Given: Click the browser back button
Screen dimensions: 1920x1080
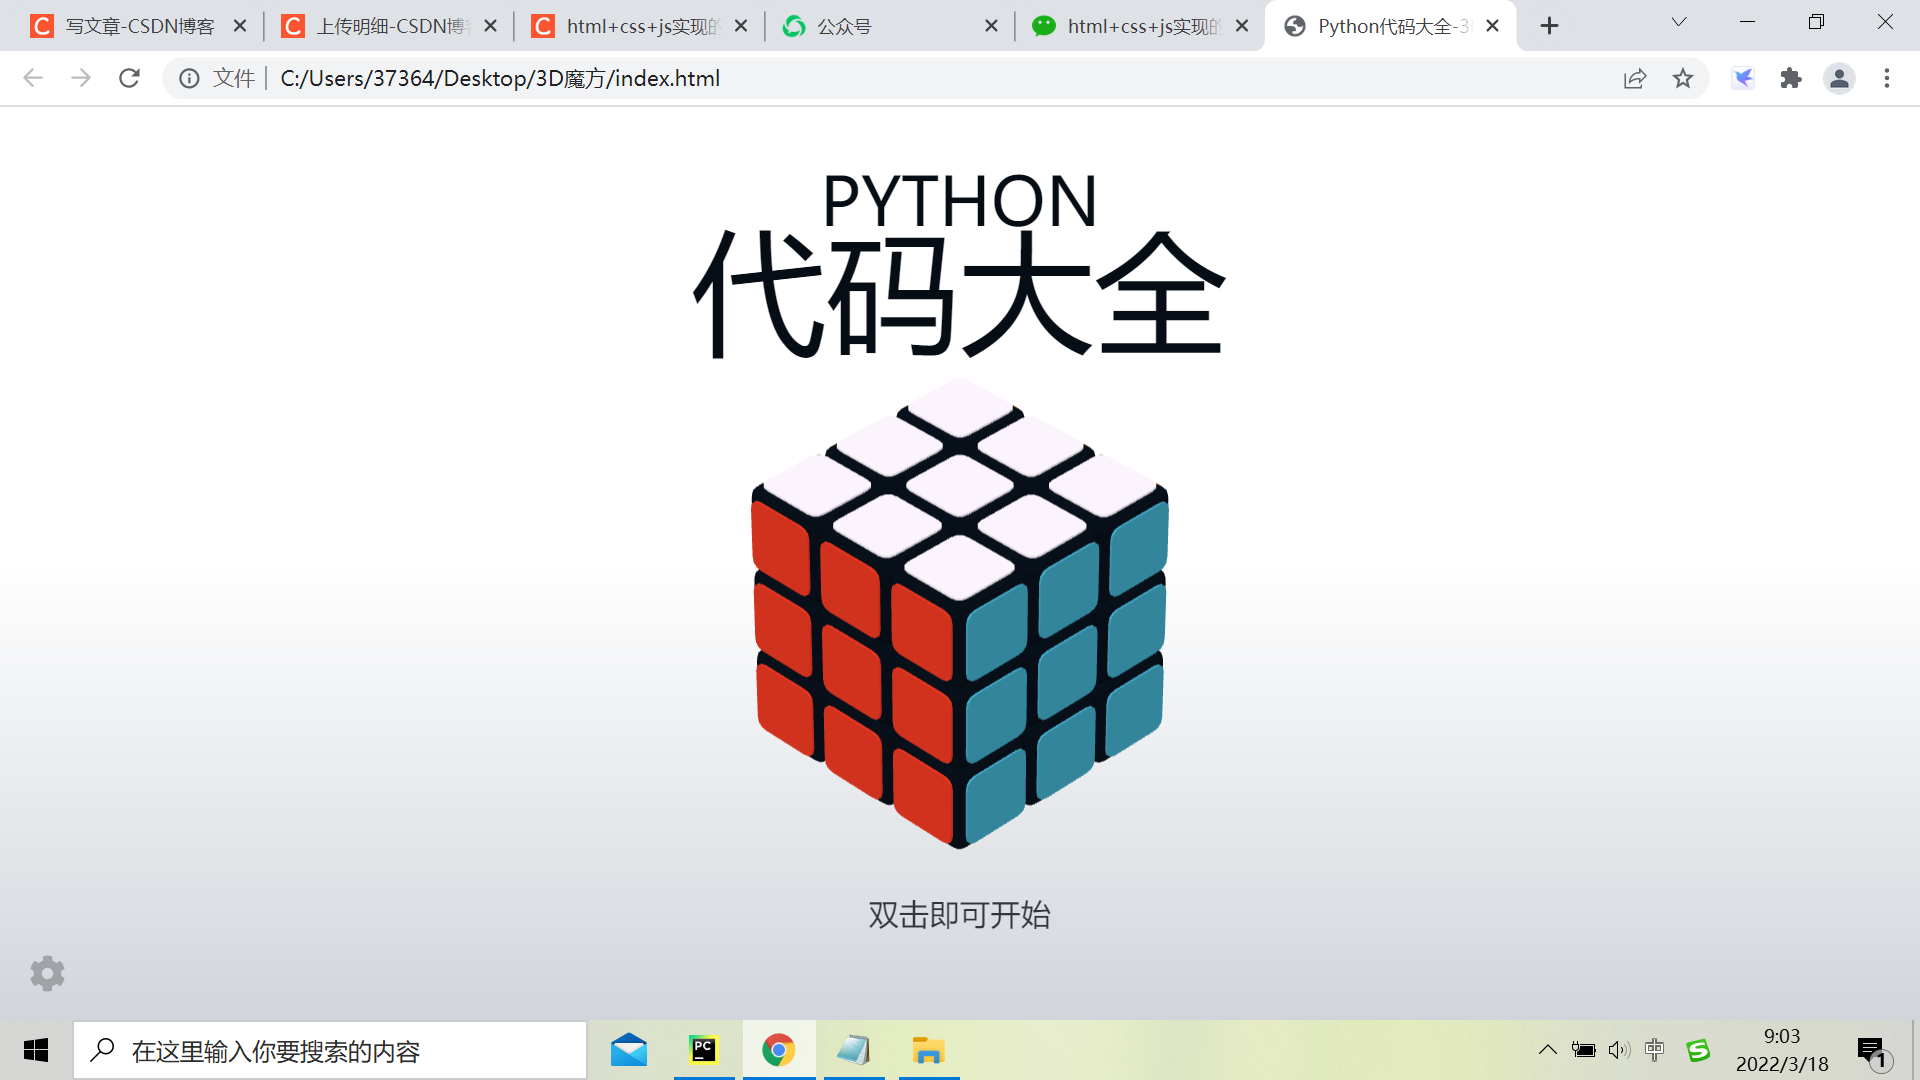Looking at the screenshot, I should [x=33, y=78].
